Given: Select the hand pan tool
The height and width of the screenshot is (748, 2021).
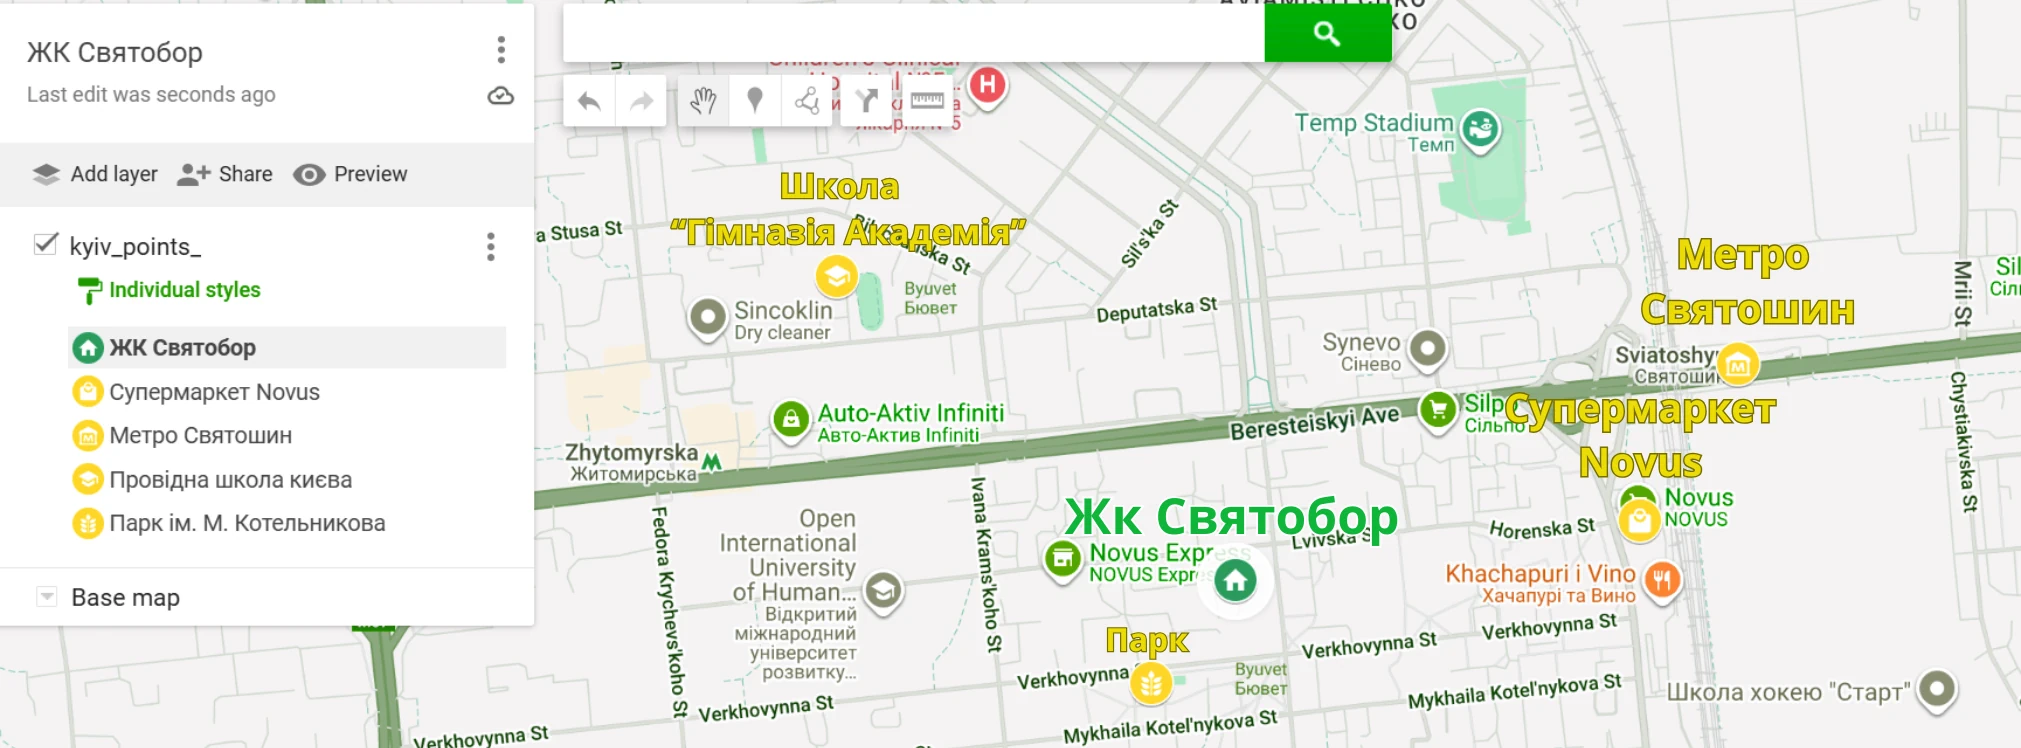Looking at the screenshot, I should click(703, 101).
